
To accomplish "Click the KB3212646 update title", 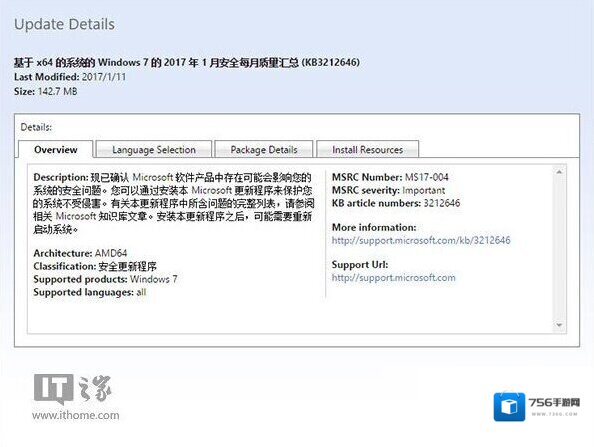I will [x=187, y=62].
